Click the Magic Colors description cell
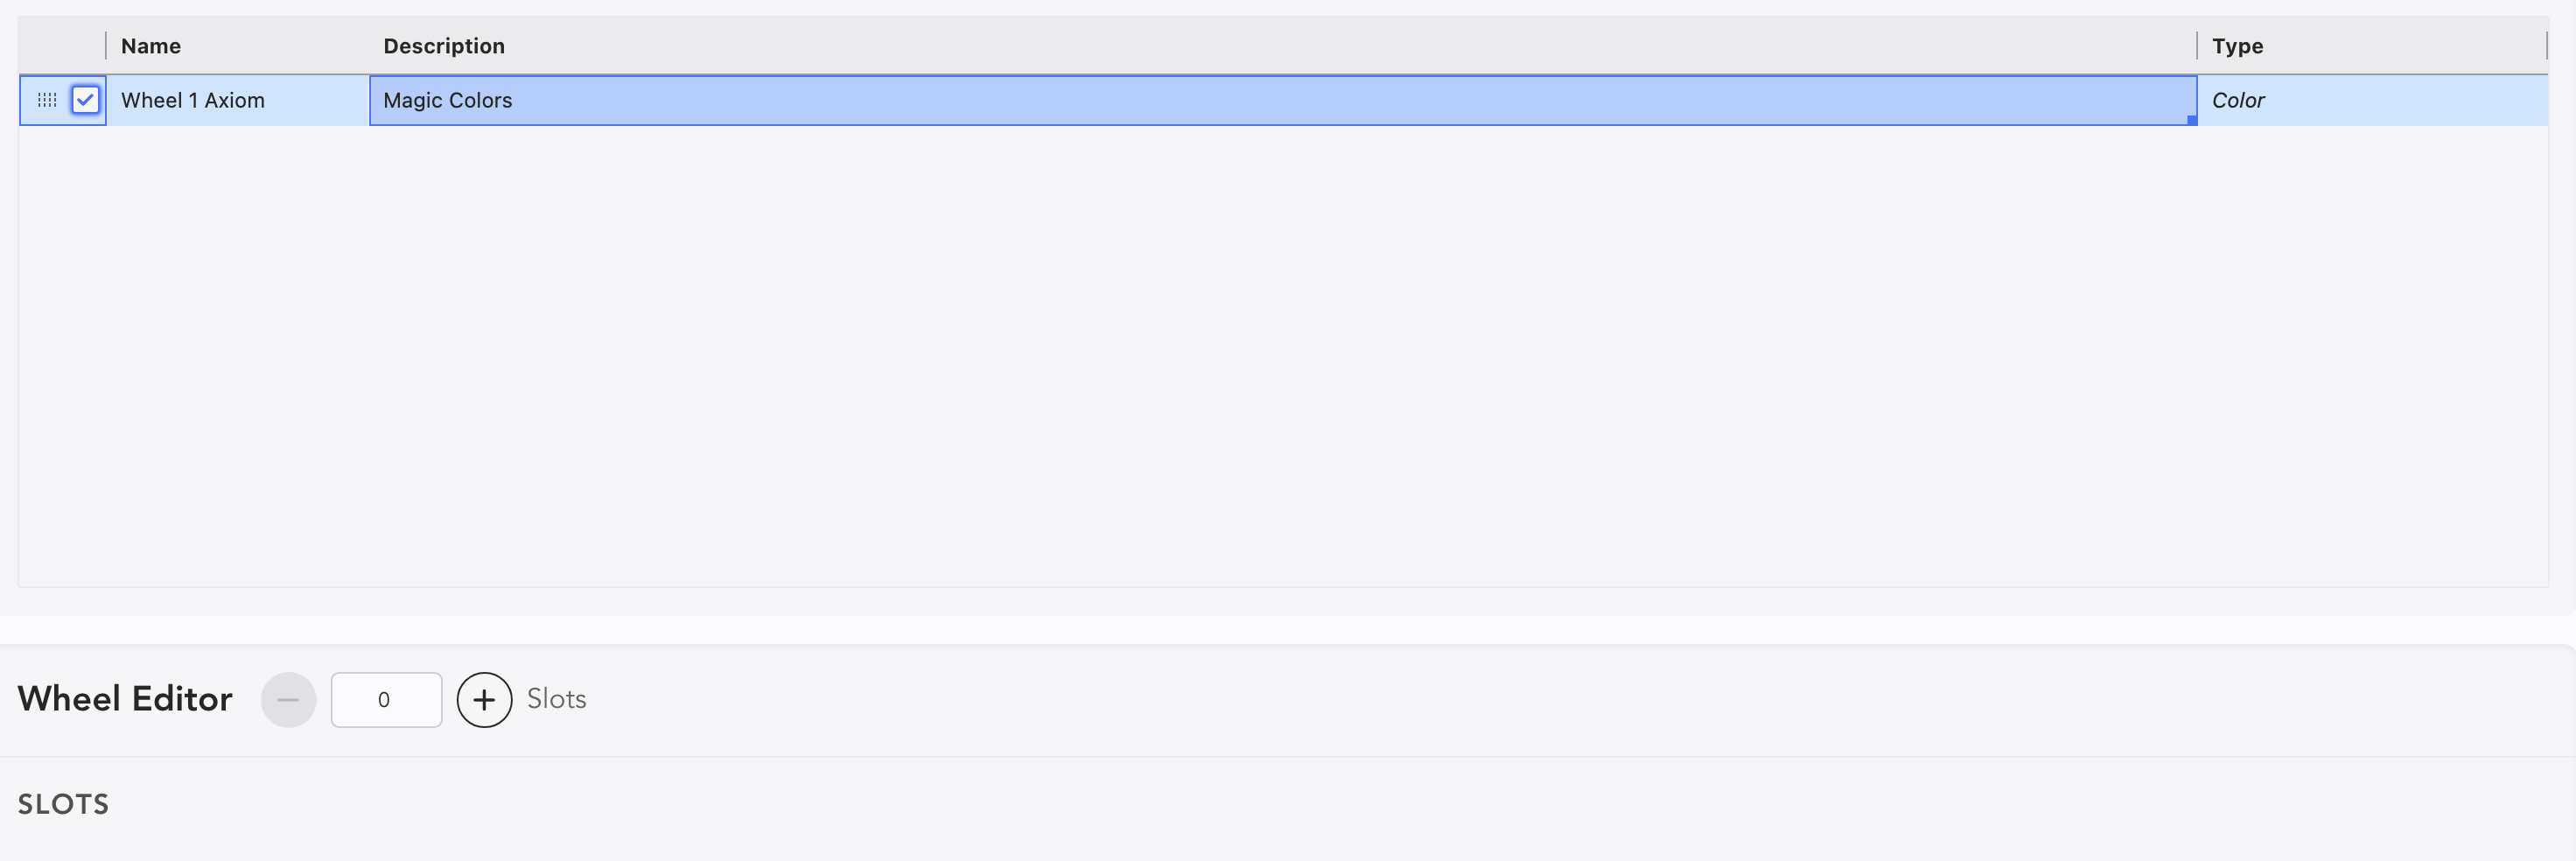The image size is (2576, 861). pyautogui.click(x=1280, y=100)
